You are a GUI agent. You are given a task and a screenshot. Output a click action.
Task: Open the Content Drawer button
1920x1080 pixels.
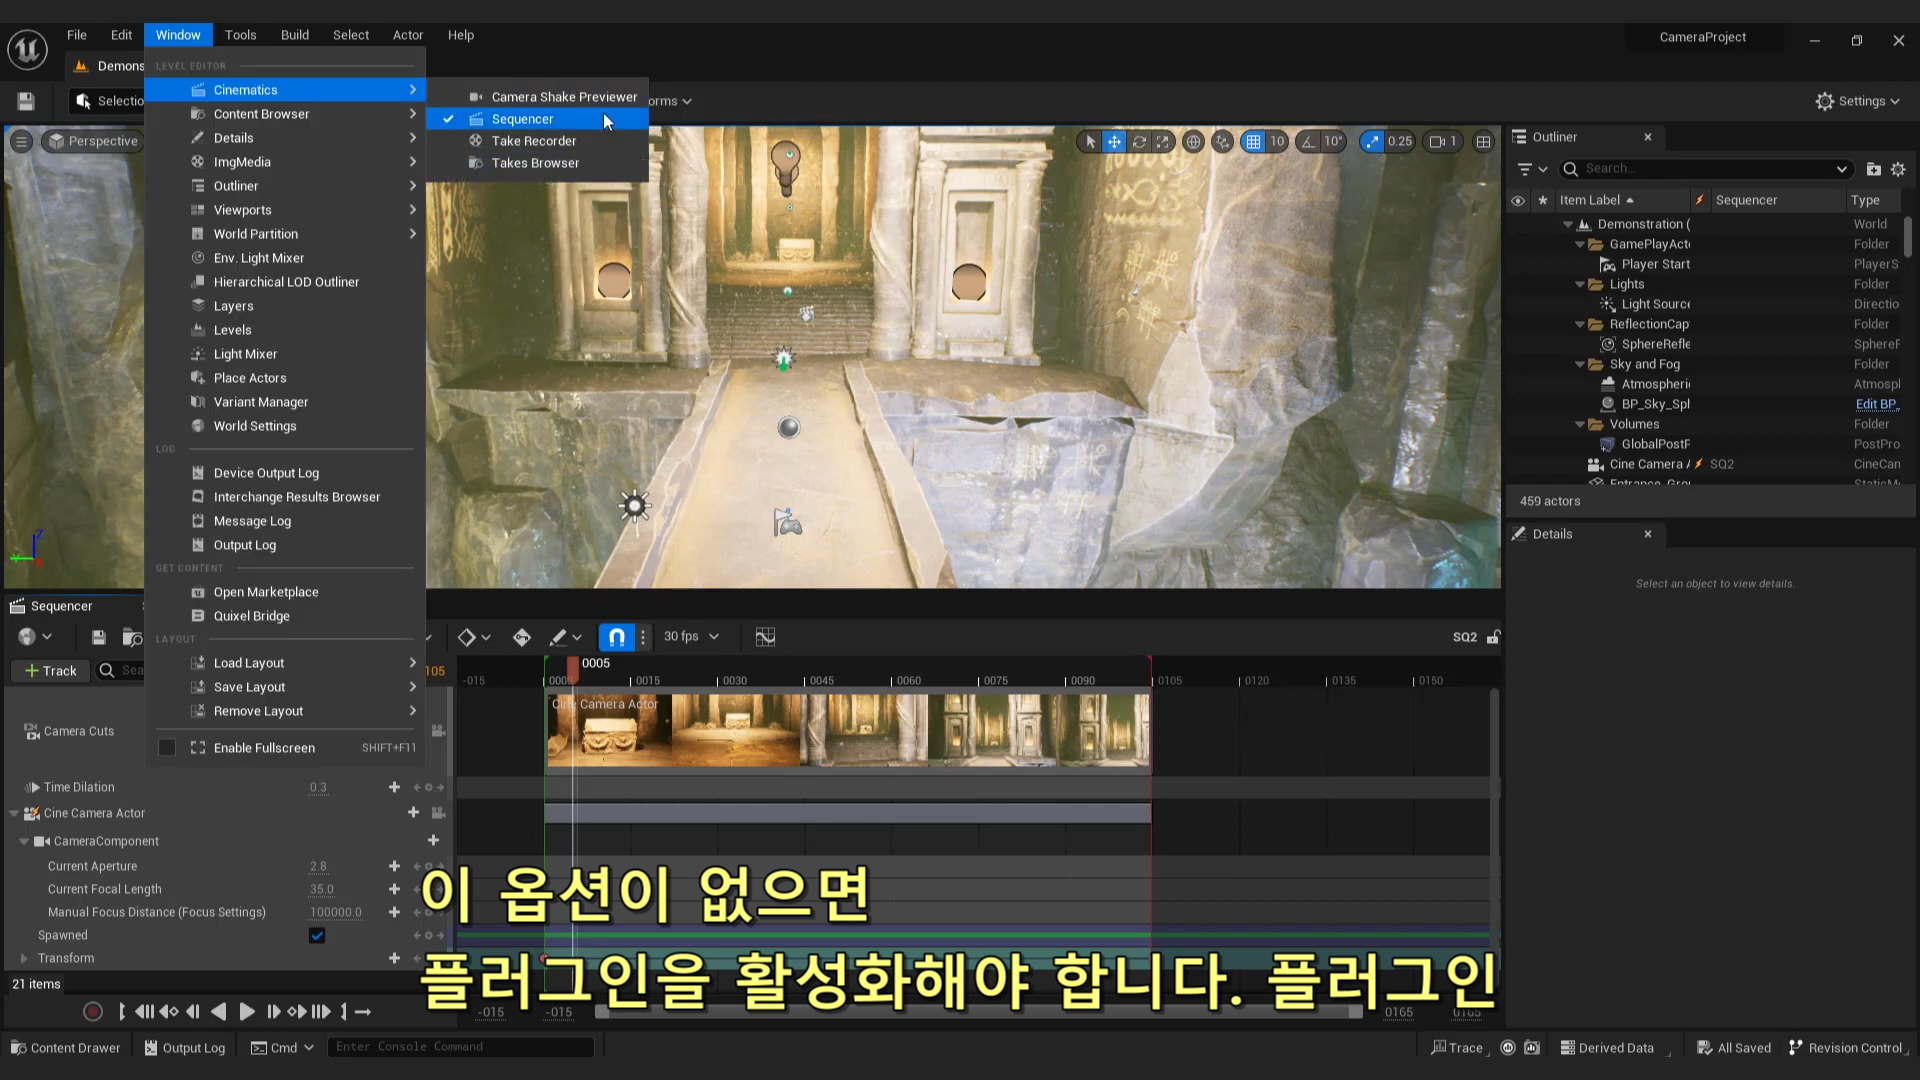point(66,1048)
